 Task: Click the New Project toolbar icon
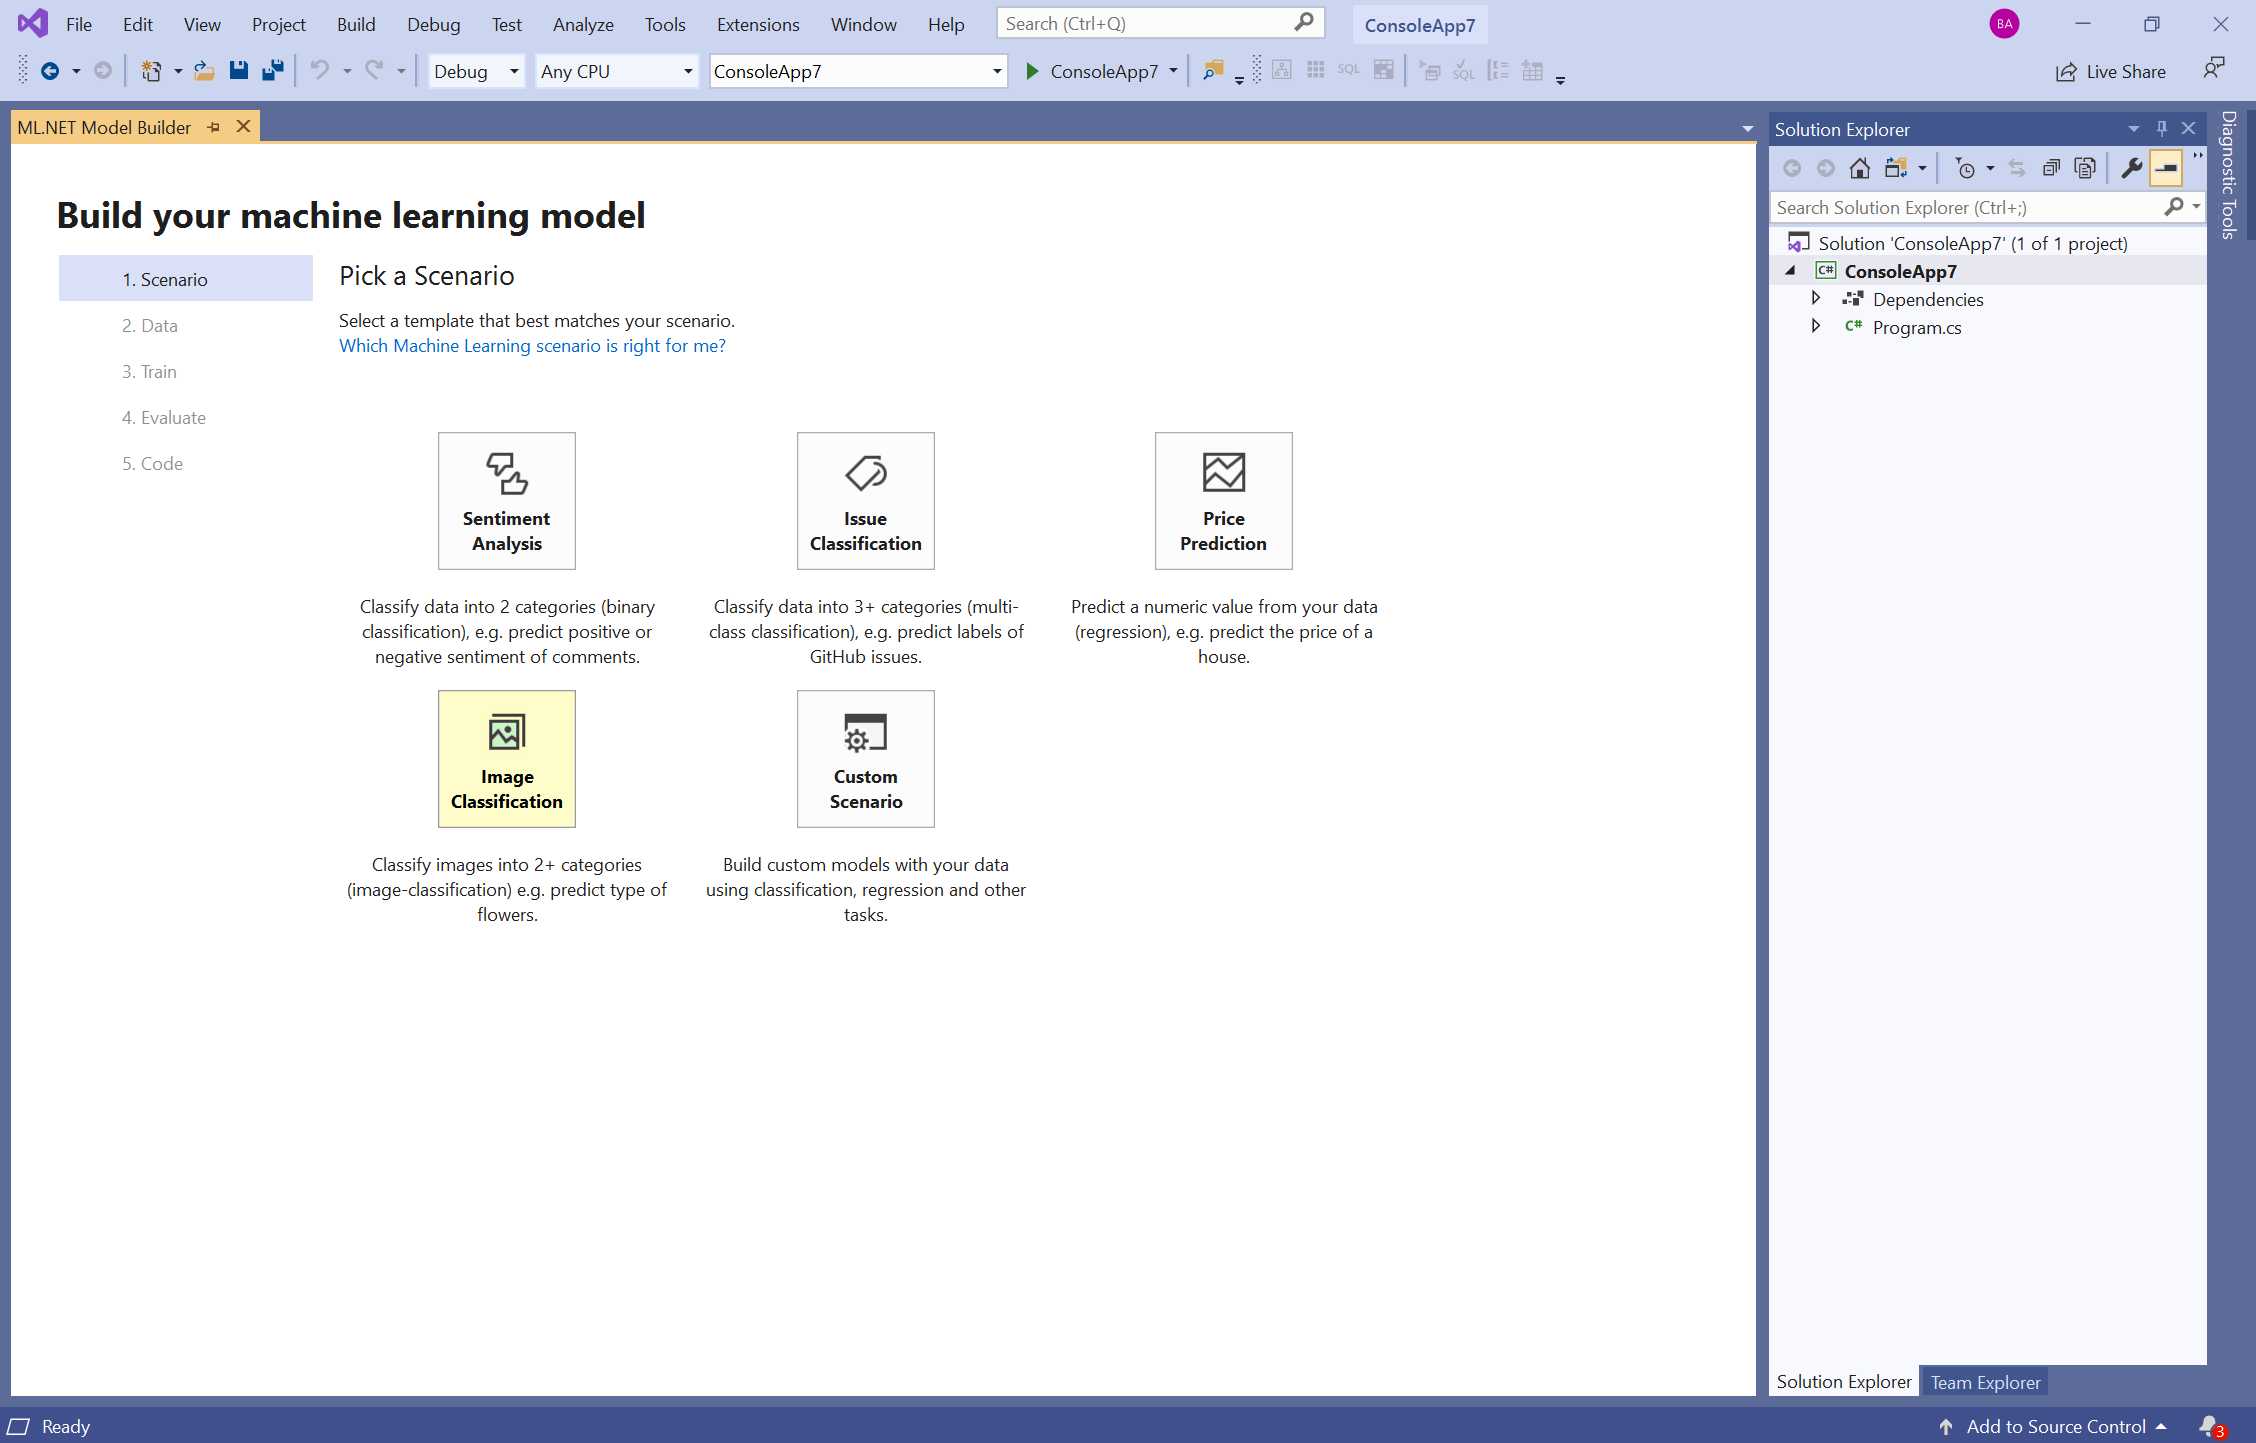(x=151, y=71)
